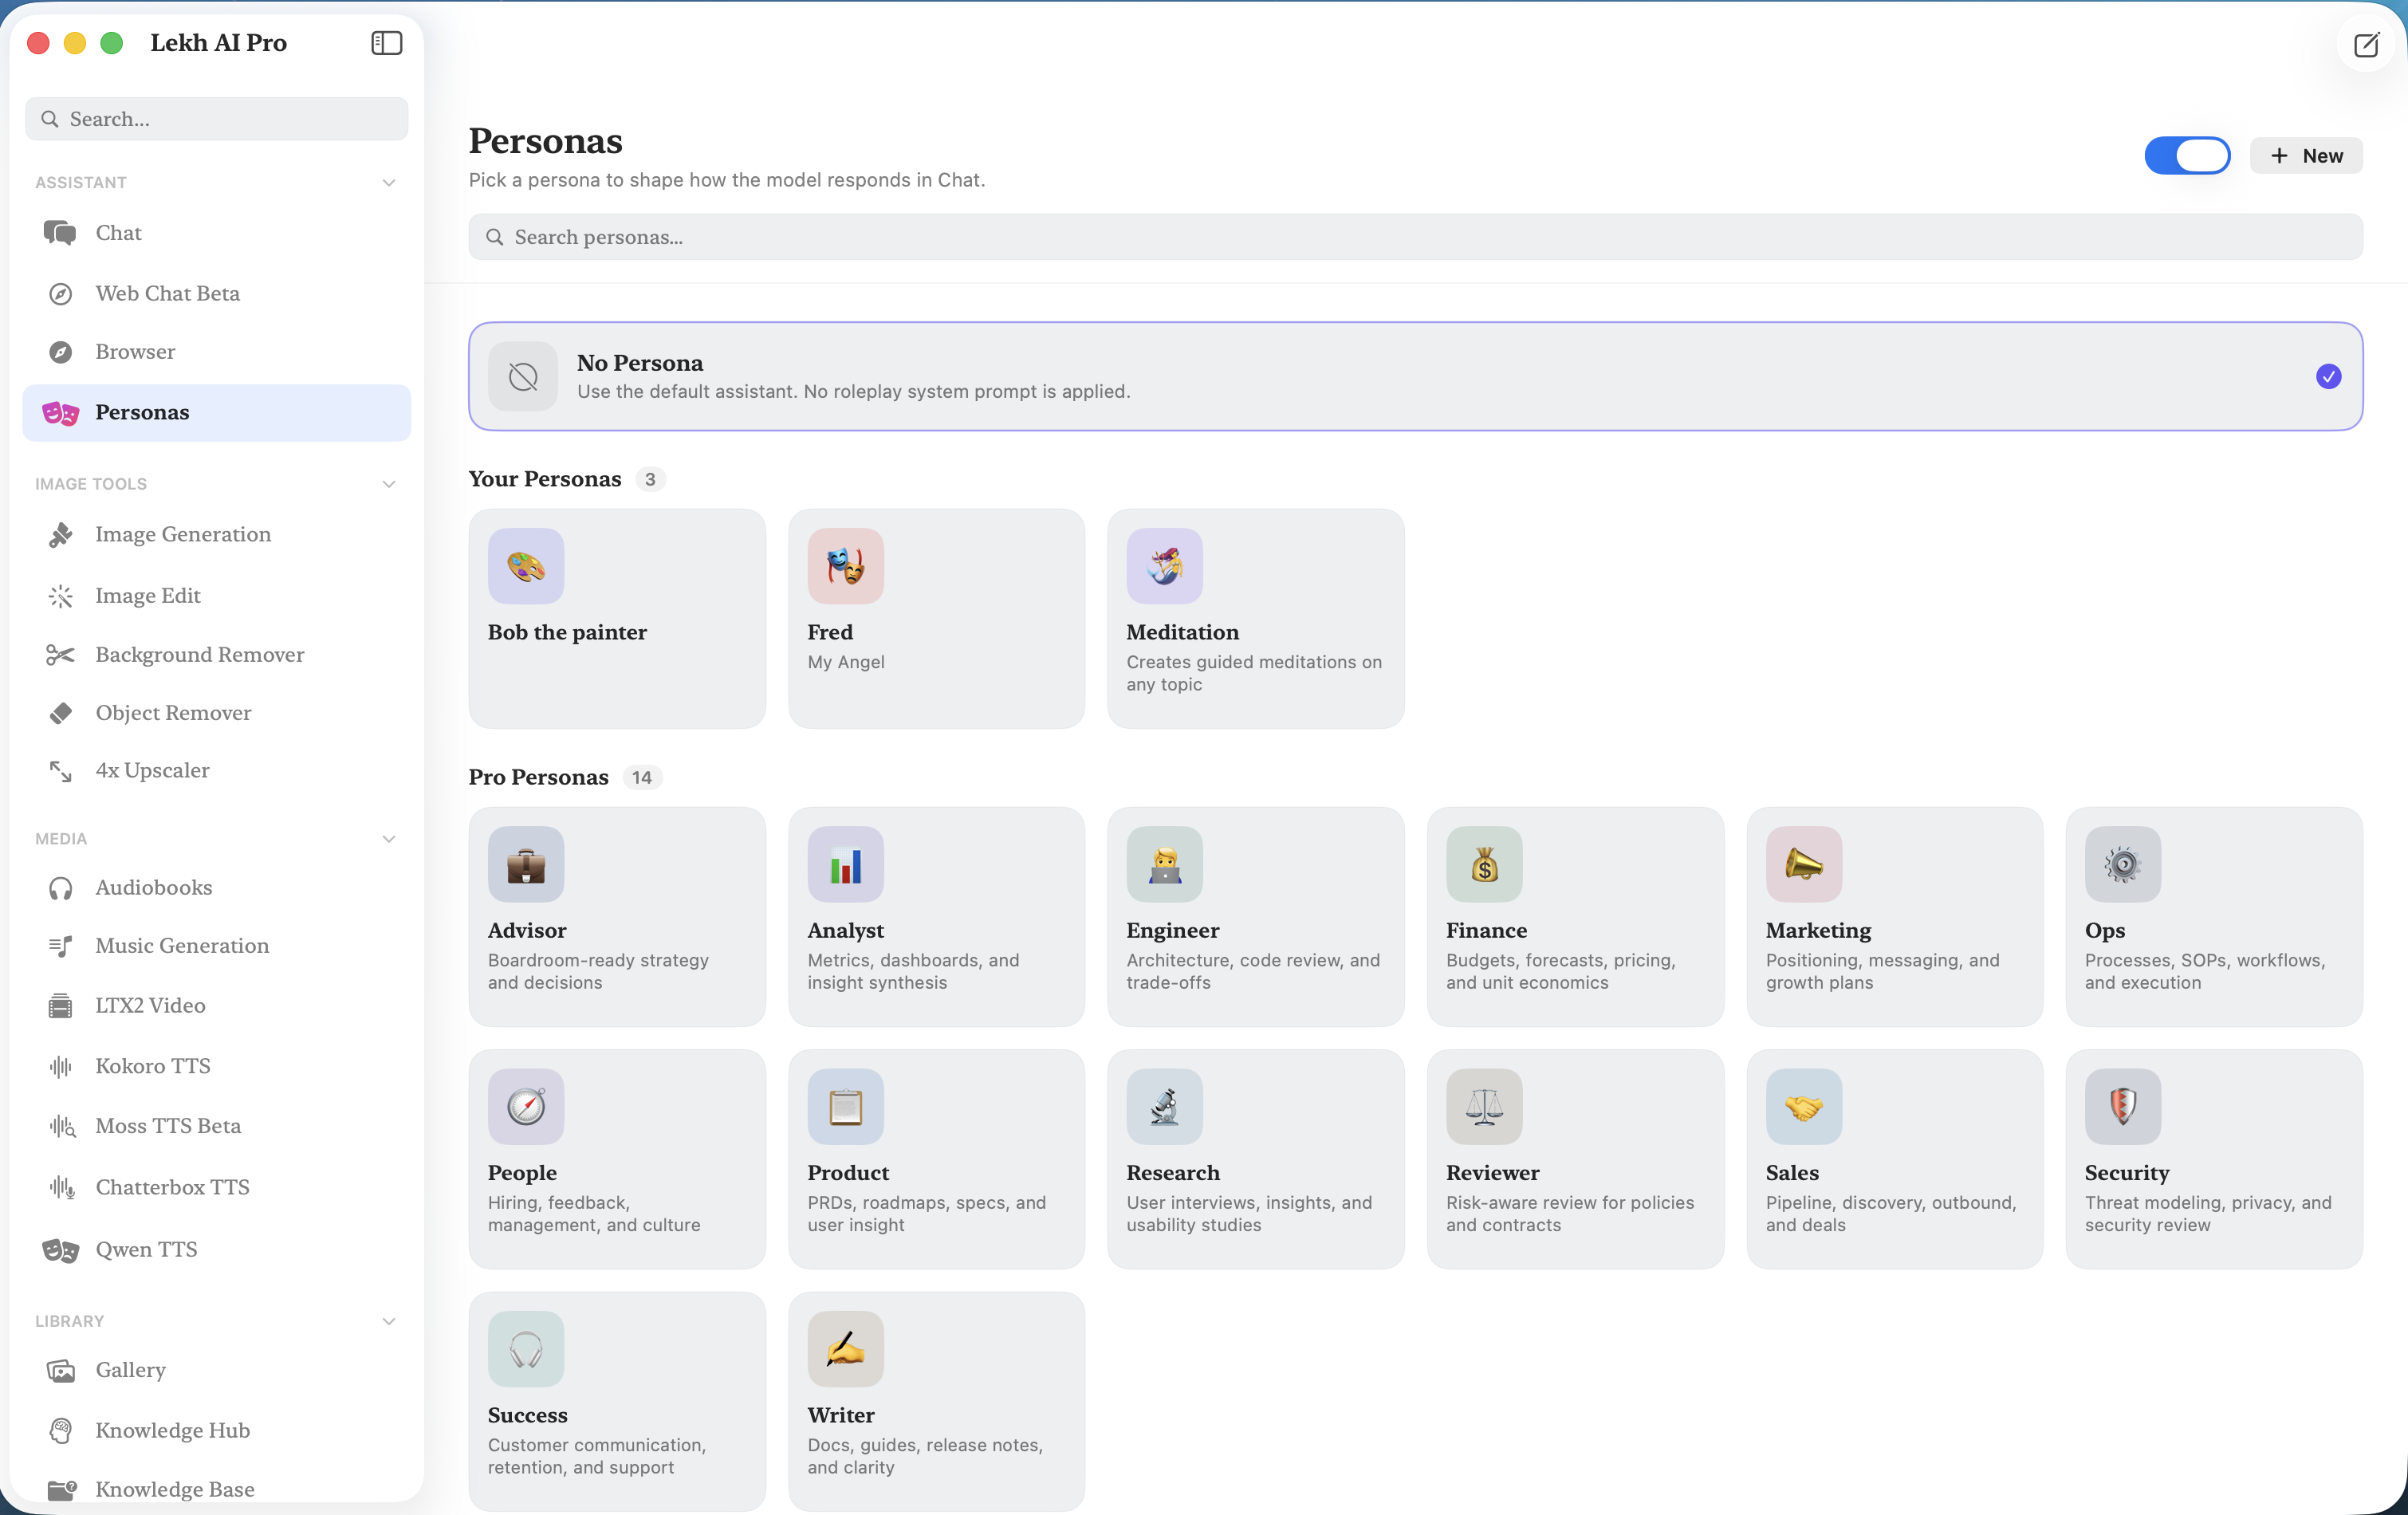Open Web Chat Beta

216,293
